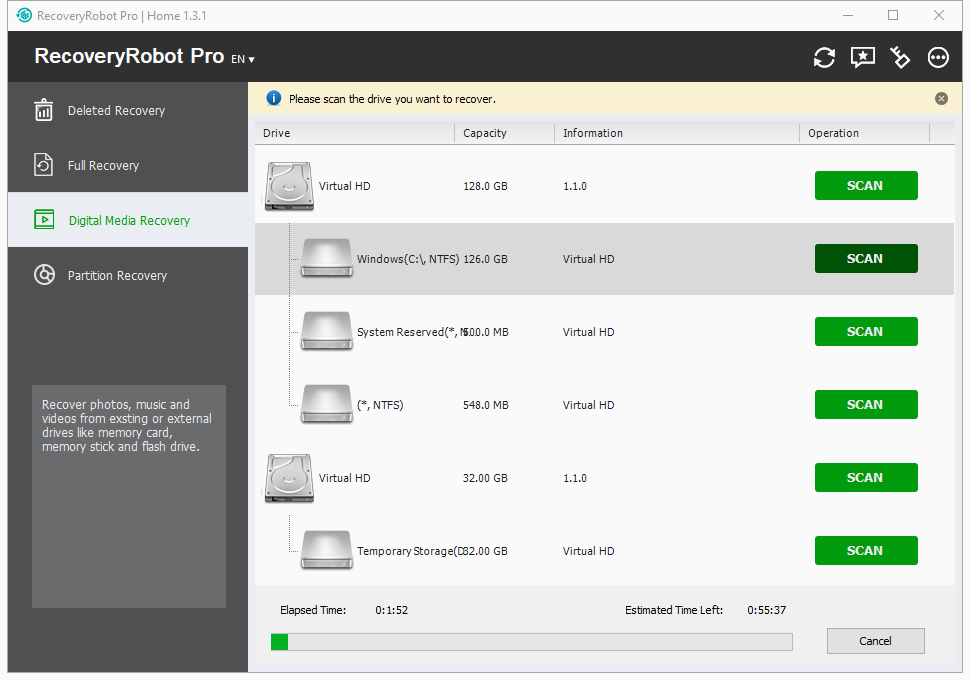This screenshot has height=680, width=970.
Task: Open the feedback star chat icon
Action: (862, 58)
